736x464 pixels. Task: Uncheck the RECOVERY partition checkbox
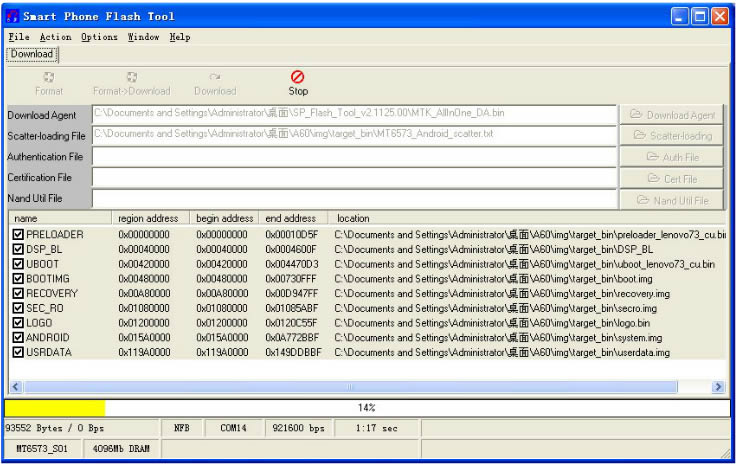tap(18, 294)
